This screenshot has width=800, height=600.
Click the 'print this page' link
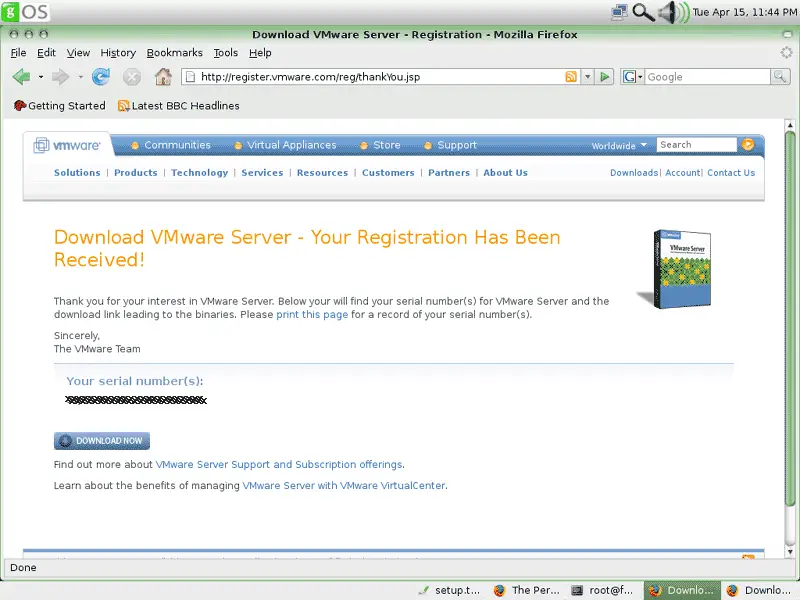312,314
